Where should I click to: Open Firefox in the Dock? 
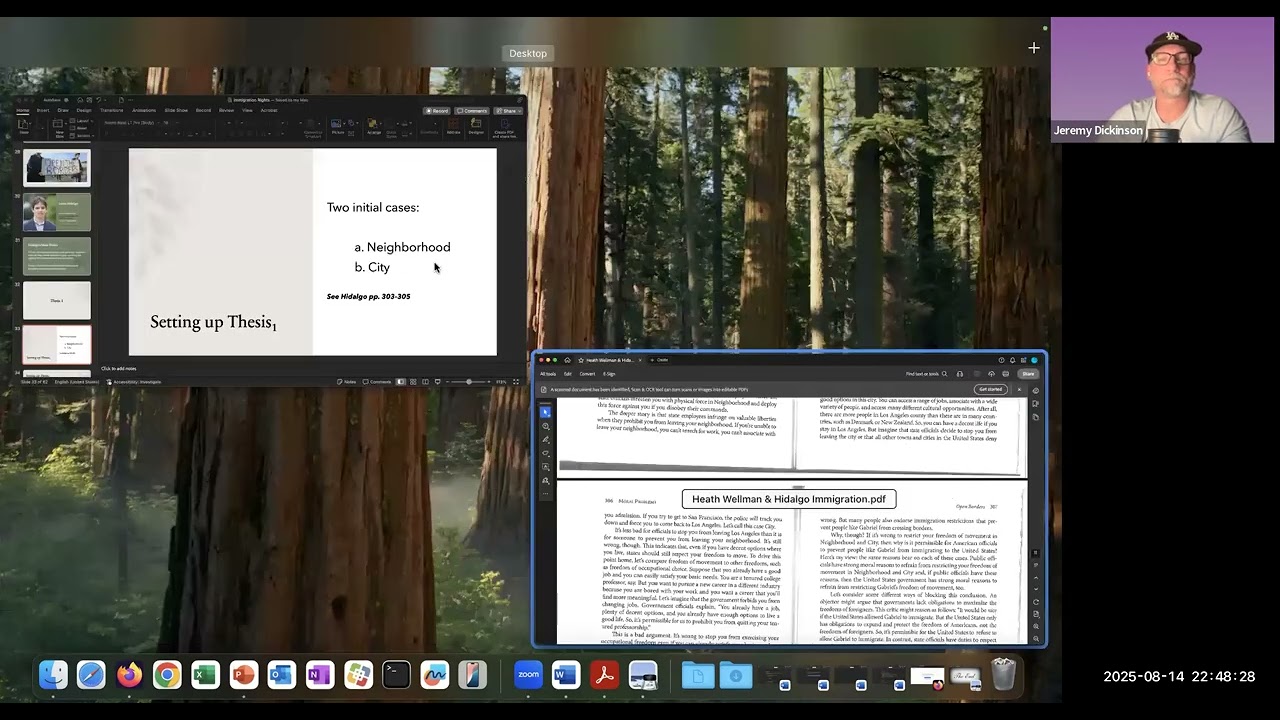point(129,675)
